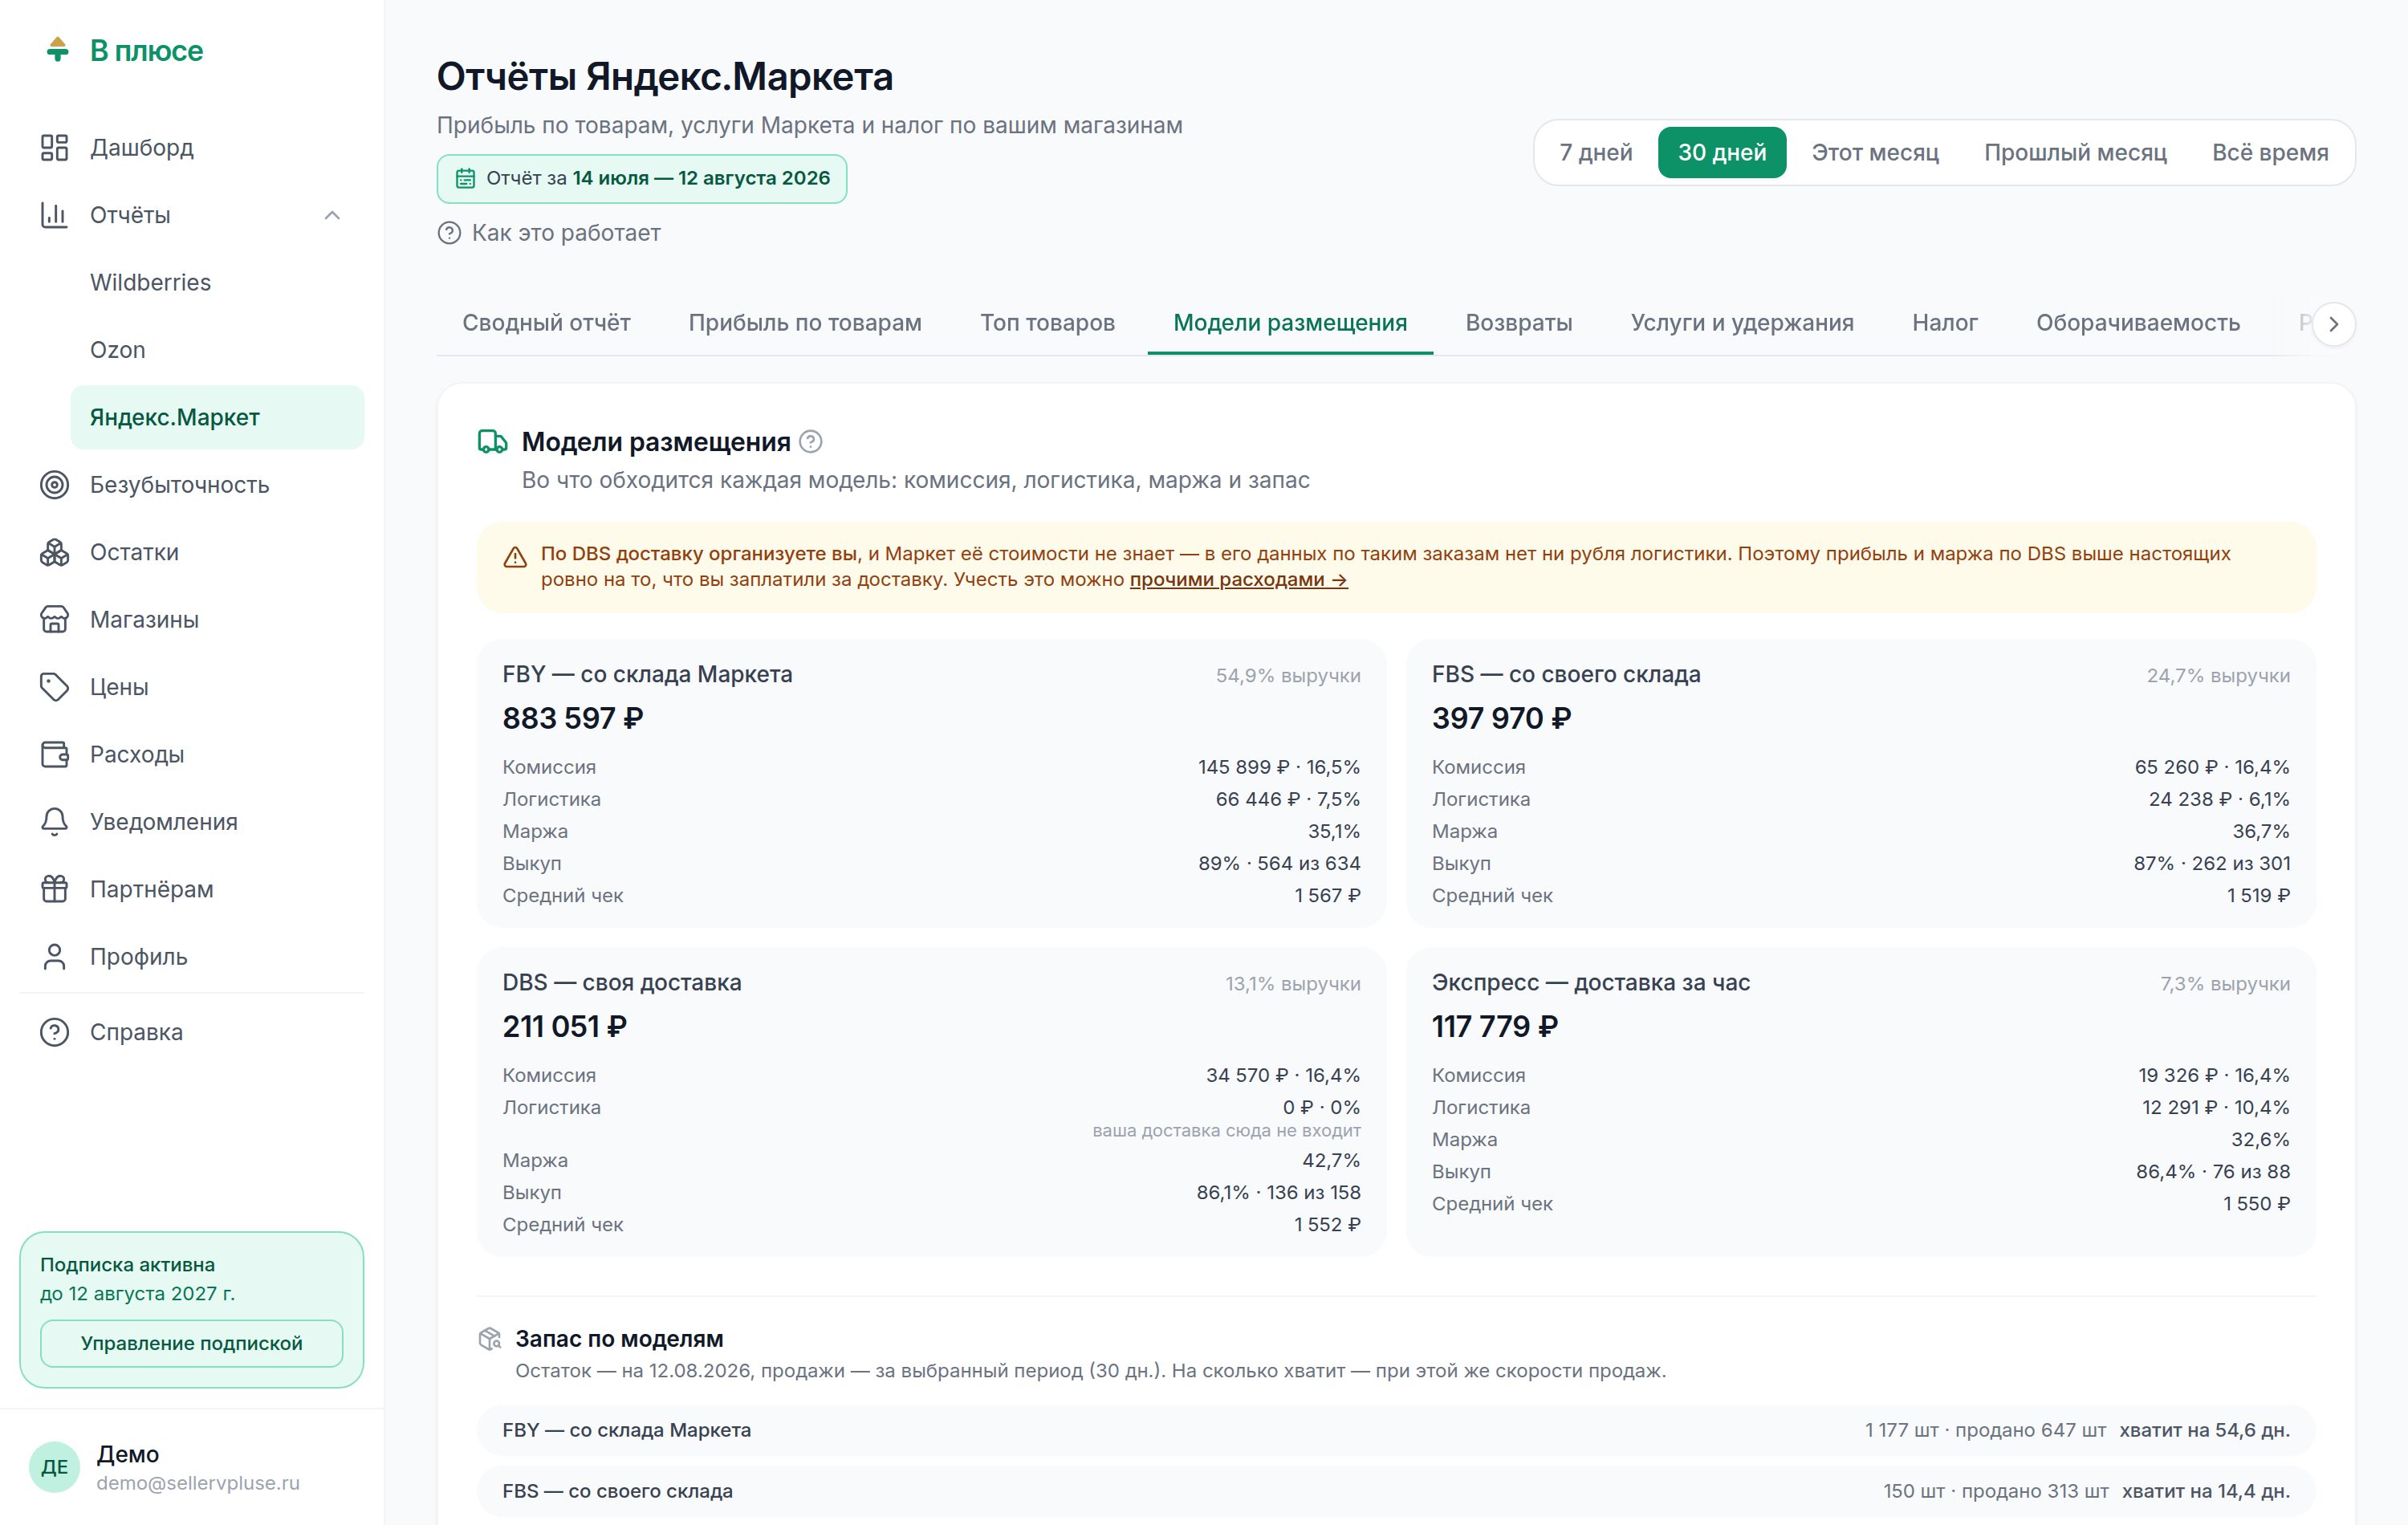
Task: Switch to the Сводный отчёт tab
Action: [546, 323]
